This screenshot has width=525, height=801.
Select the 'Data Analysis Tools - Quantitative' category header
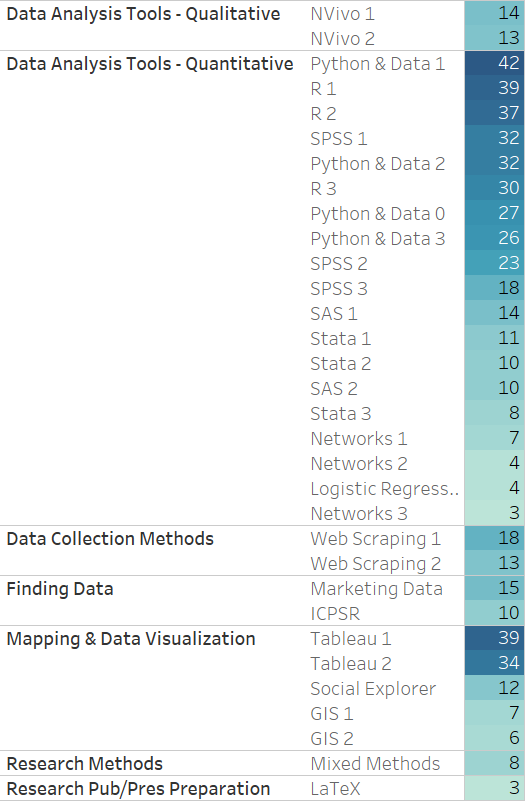pos(150,64)
